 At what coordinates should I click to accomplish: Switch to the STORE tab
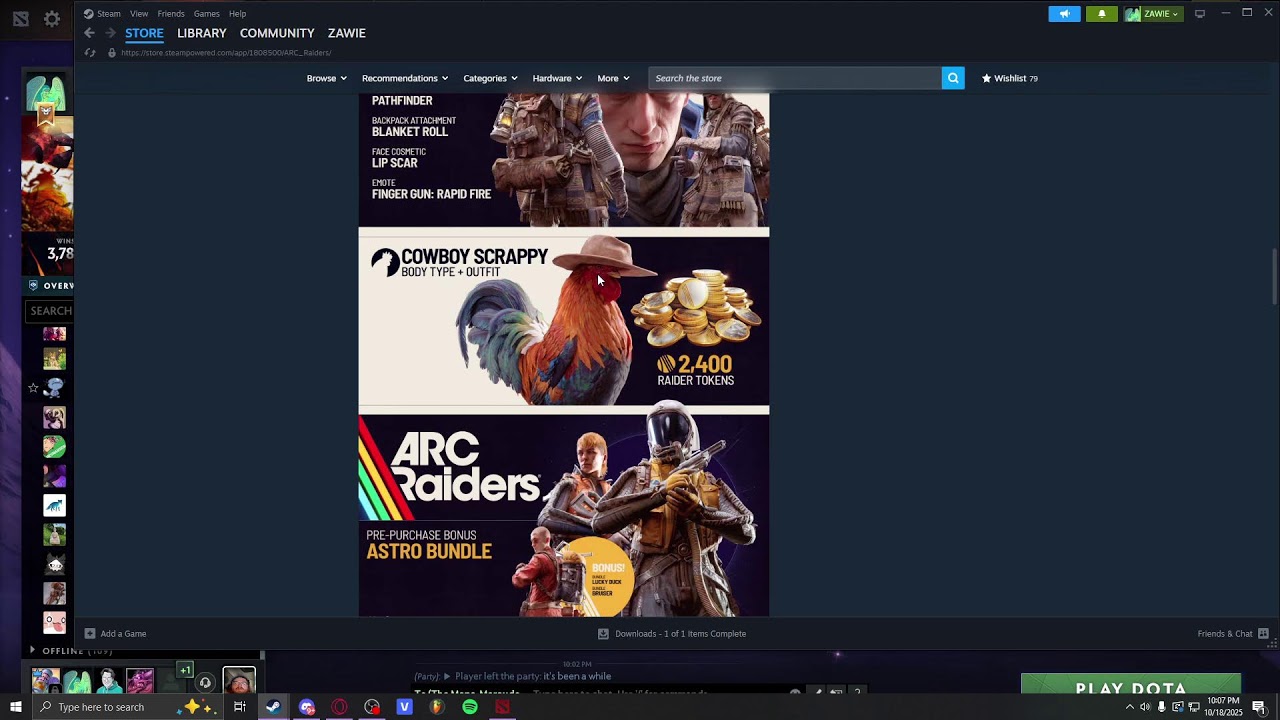pyautogui.click(x=144, y=33)
